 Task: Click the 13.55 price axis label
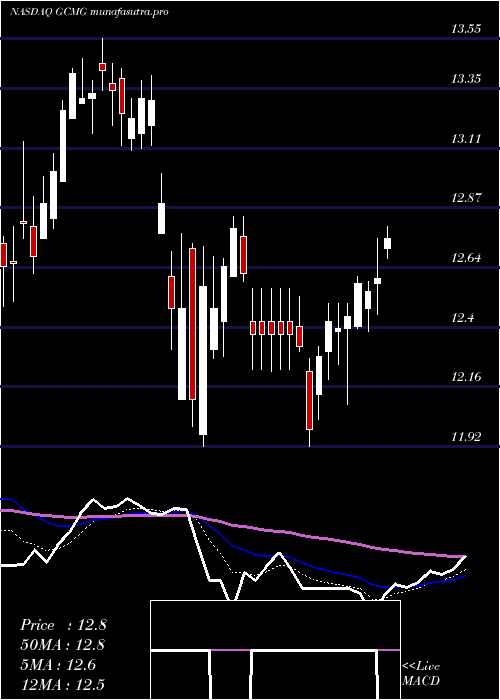click(x=466, y=29)
